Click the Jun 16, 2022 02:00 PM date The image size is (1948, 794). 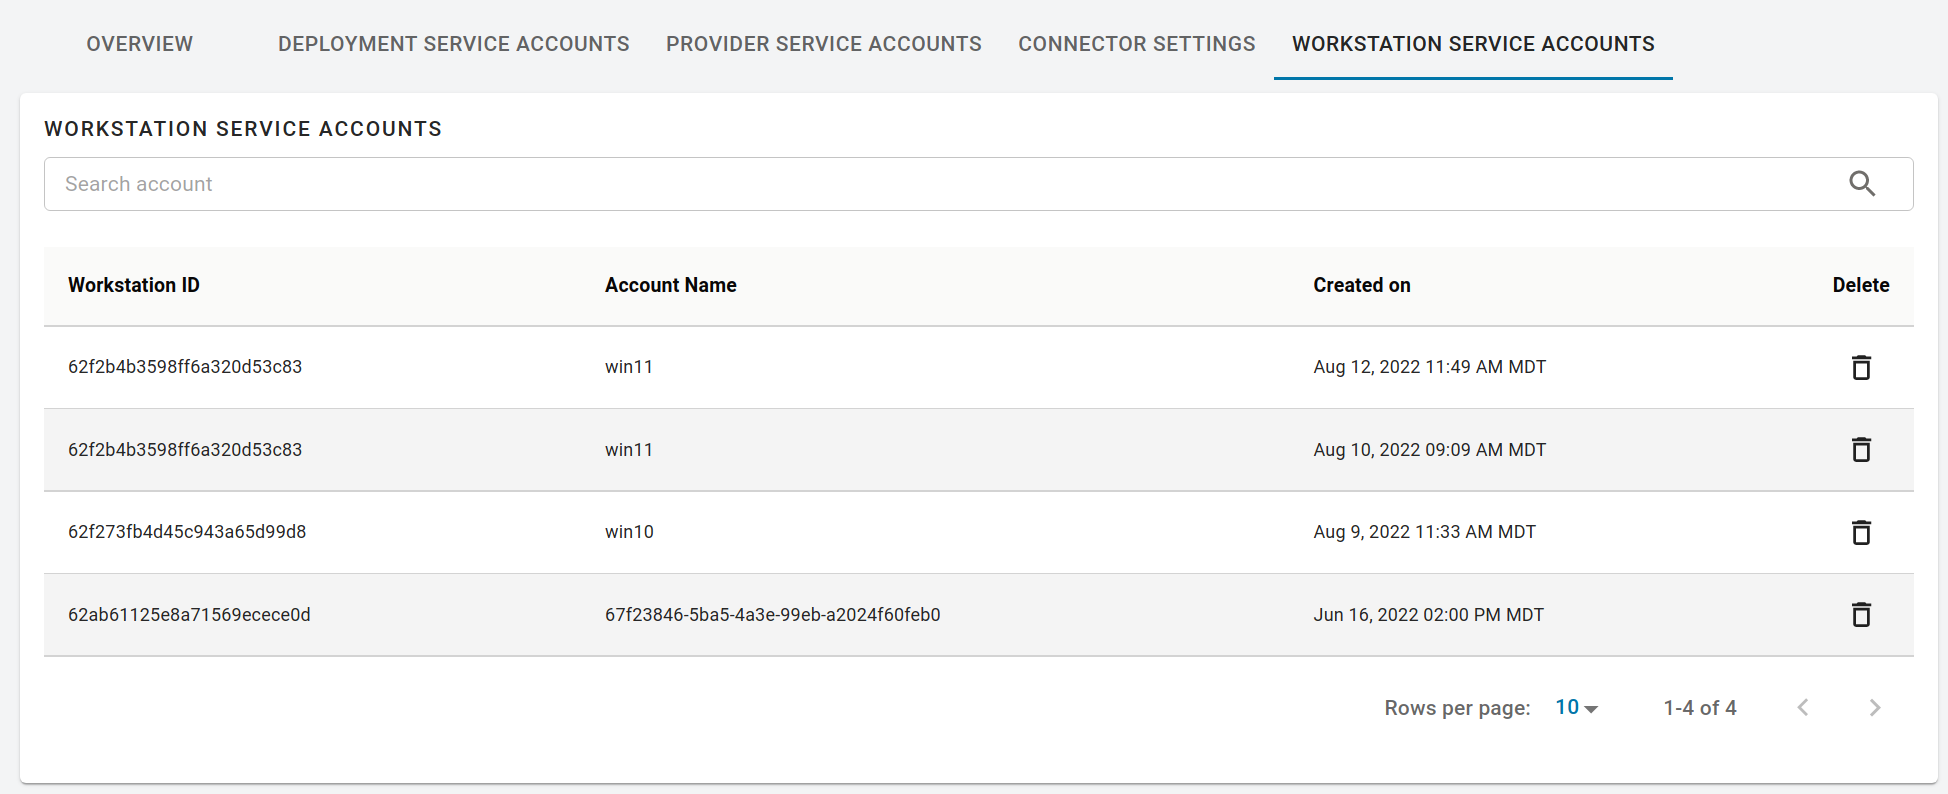pos(1429,615)
